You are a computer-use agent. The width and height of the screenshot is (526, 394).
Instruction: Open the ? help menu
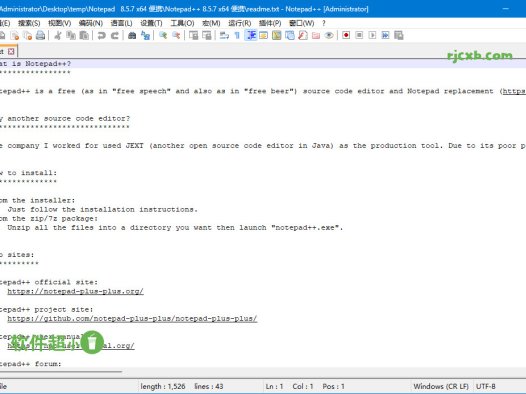point(324,23)
